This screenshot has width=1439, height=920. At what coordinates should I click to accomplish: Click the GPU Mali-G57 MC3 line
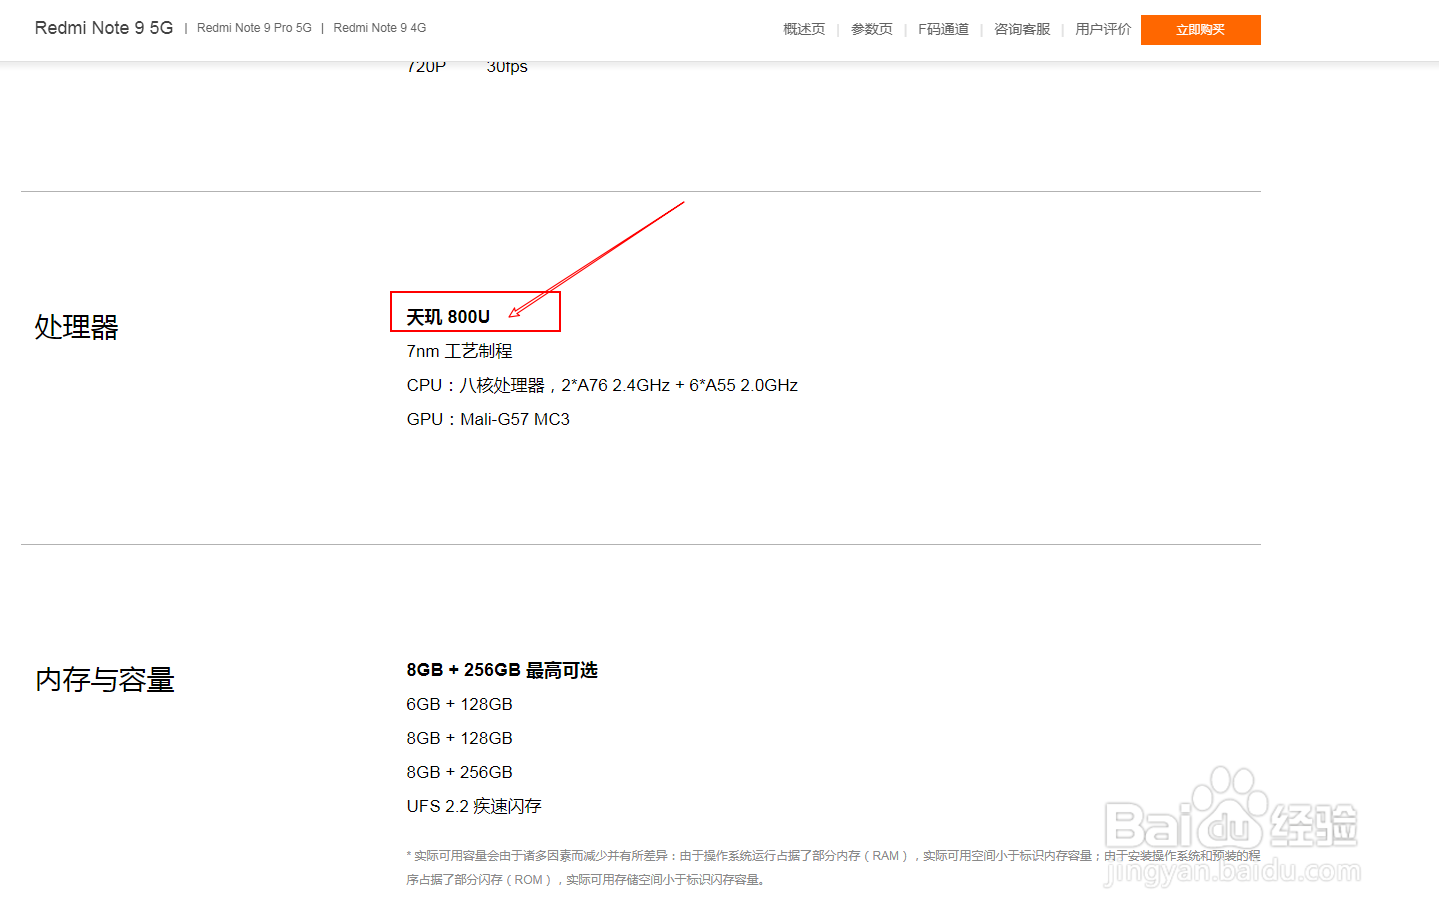pos(488,419)
